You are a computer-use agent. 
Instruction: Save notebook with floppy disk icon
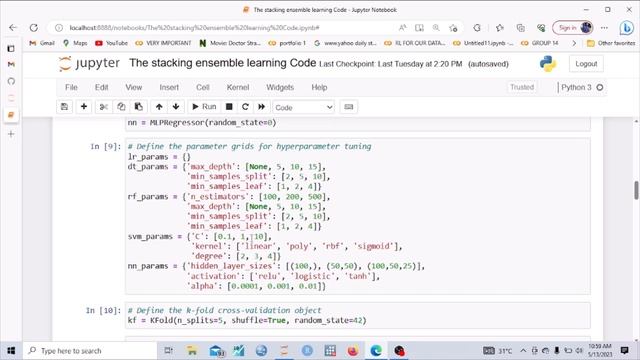pyautogui.click(x=64, y=107)
